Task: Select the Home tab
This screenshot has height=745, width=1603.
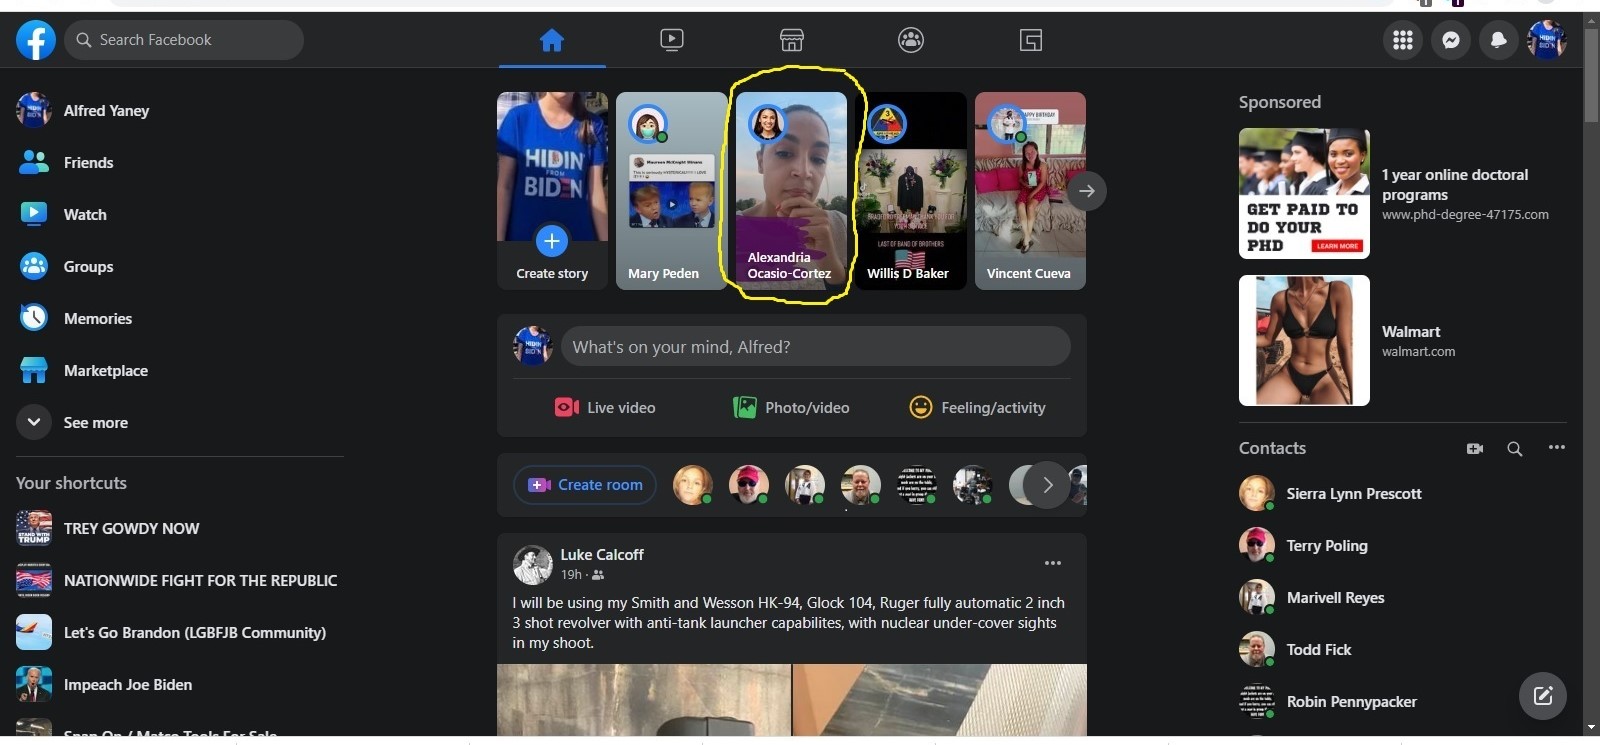Action: pos(552,40)
